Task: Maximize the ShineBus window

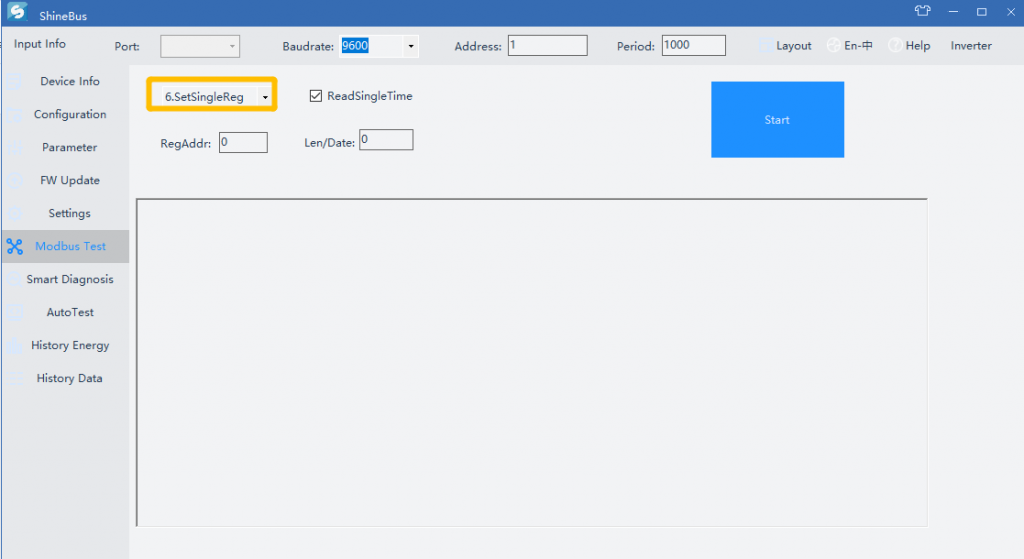Action: [982, 12]
